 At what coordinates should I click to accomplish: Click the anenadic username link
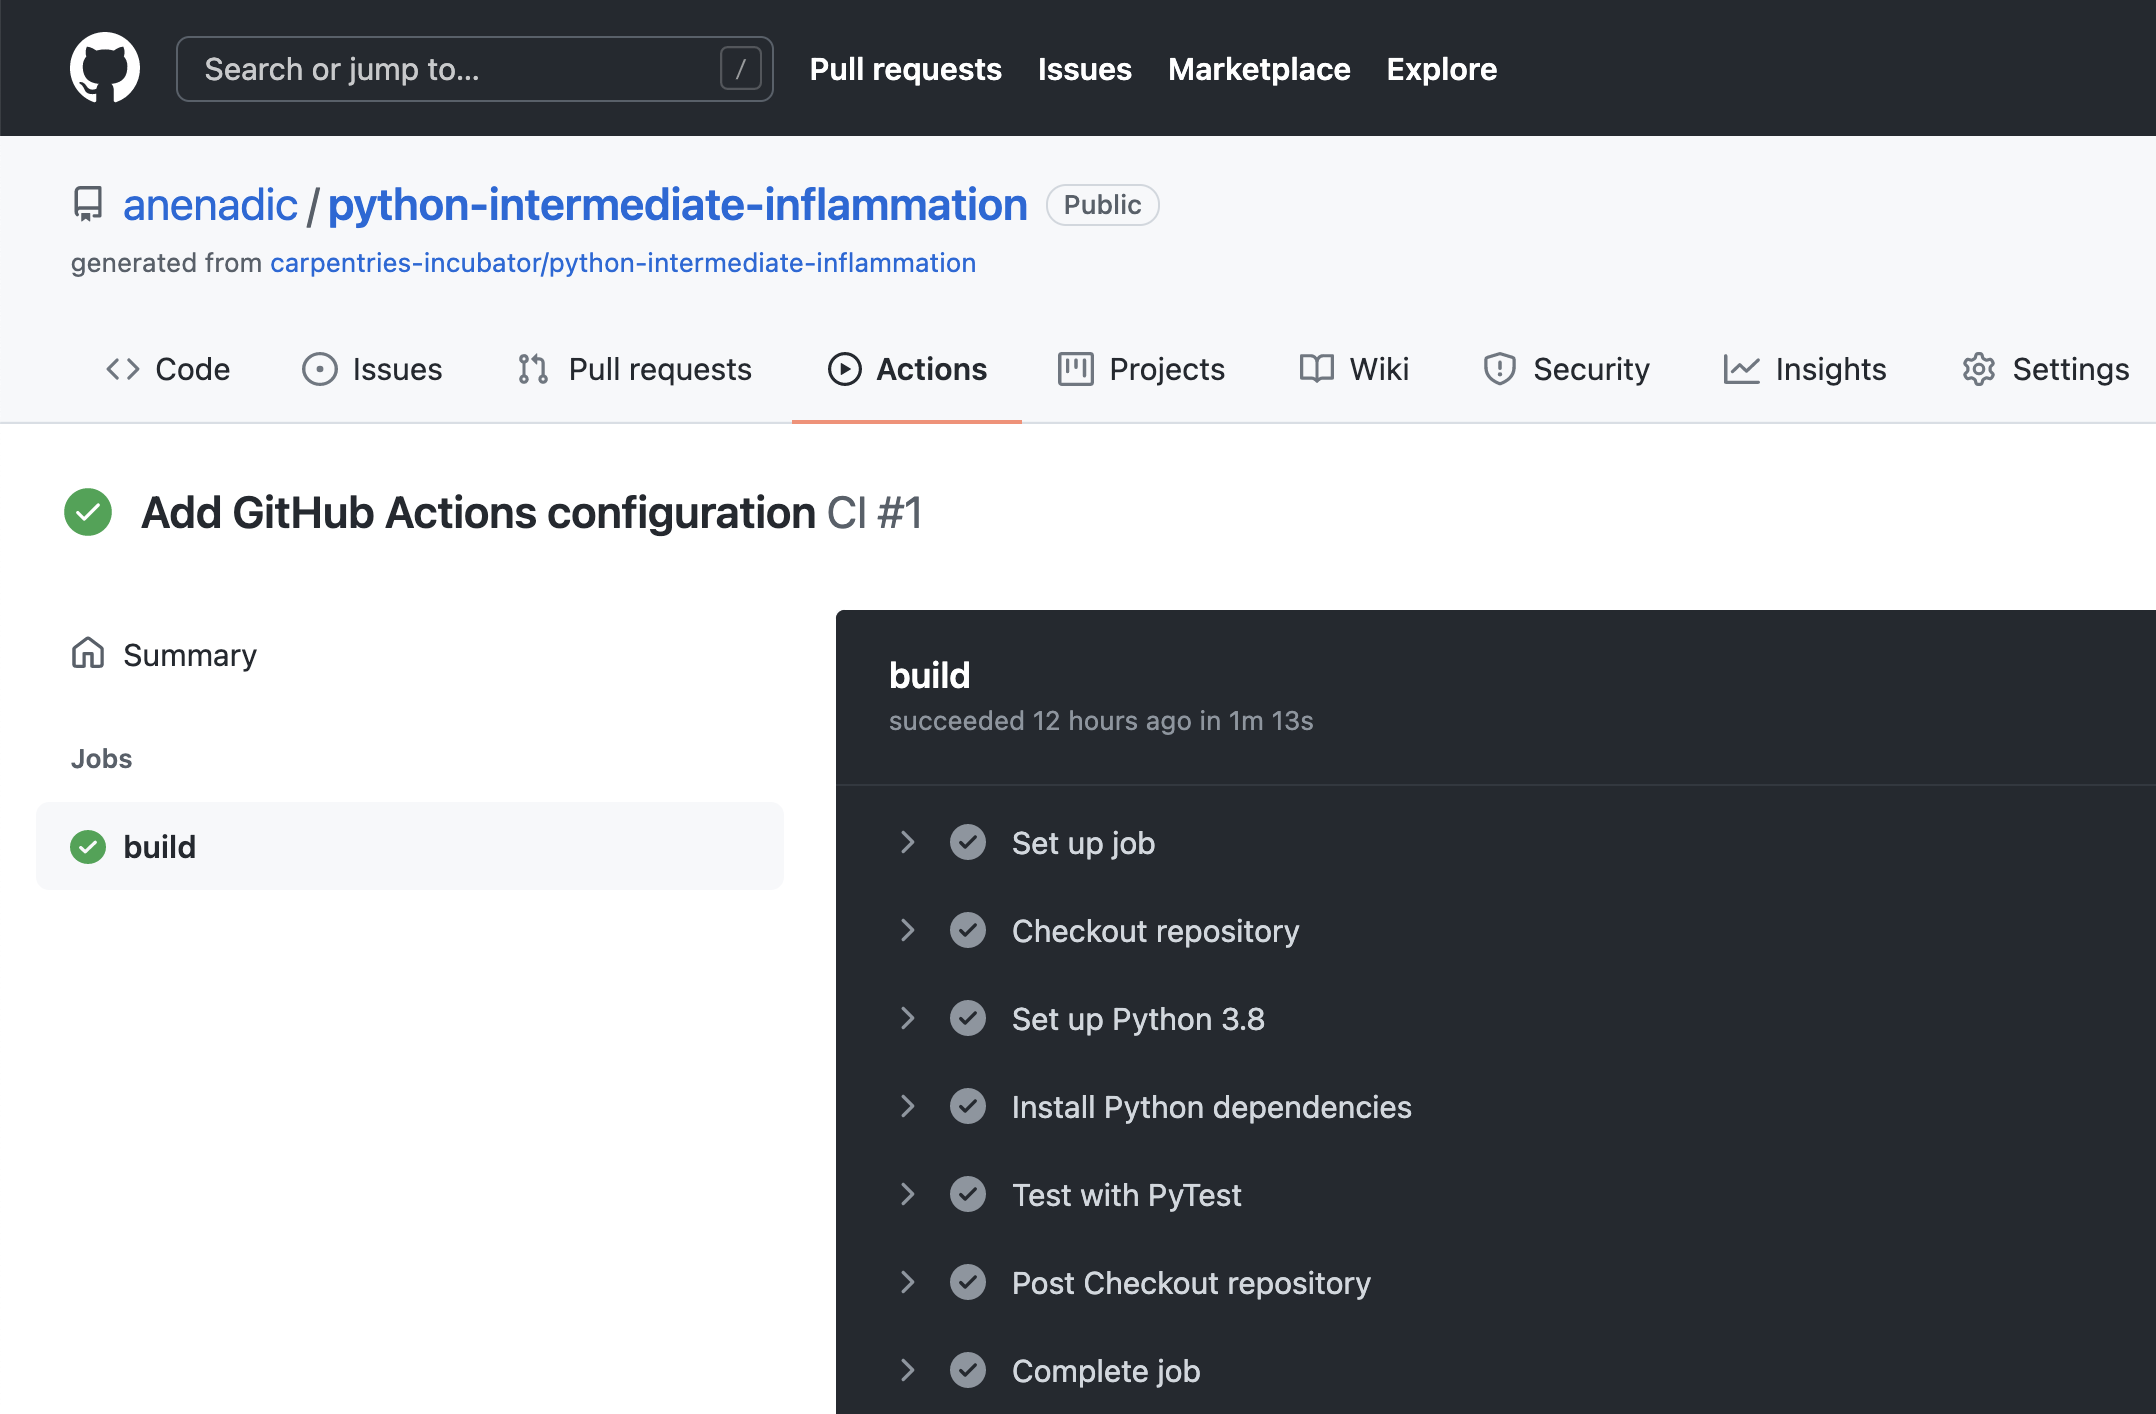coord(208,204)
